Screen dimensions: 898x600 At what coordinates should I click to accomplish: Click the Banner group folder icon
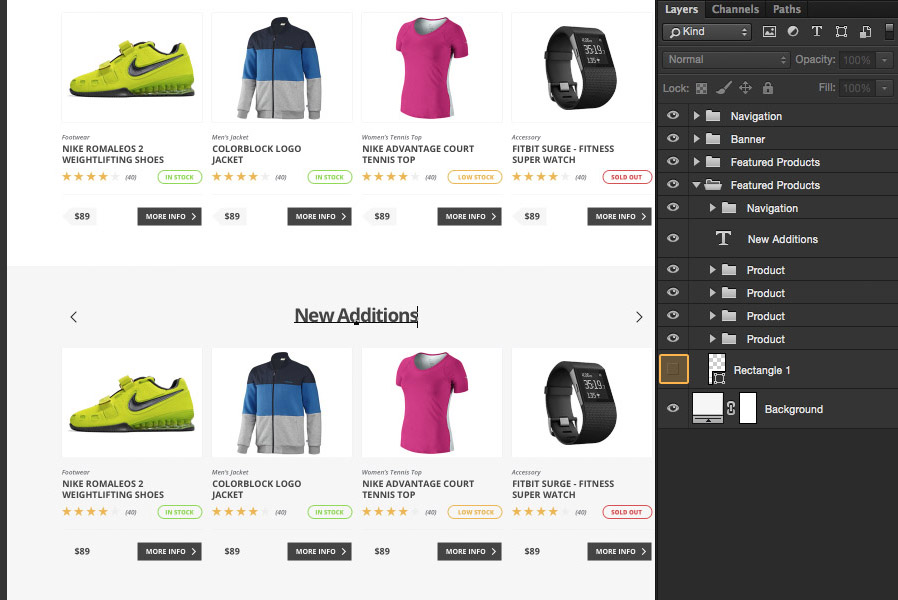coord(713,139)
